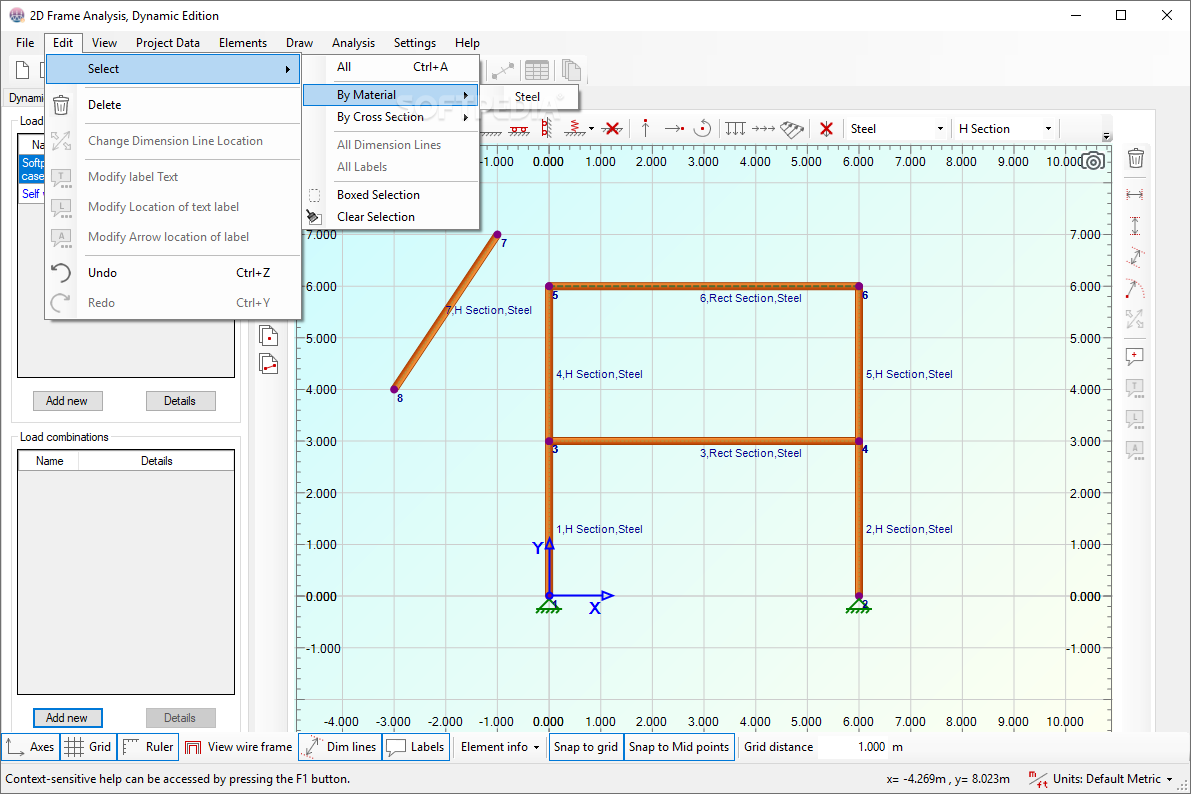The width and height of the screenshot is (1191, 794).
Task: Click Details under load cases
Action: pos(180,400)
